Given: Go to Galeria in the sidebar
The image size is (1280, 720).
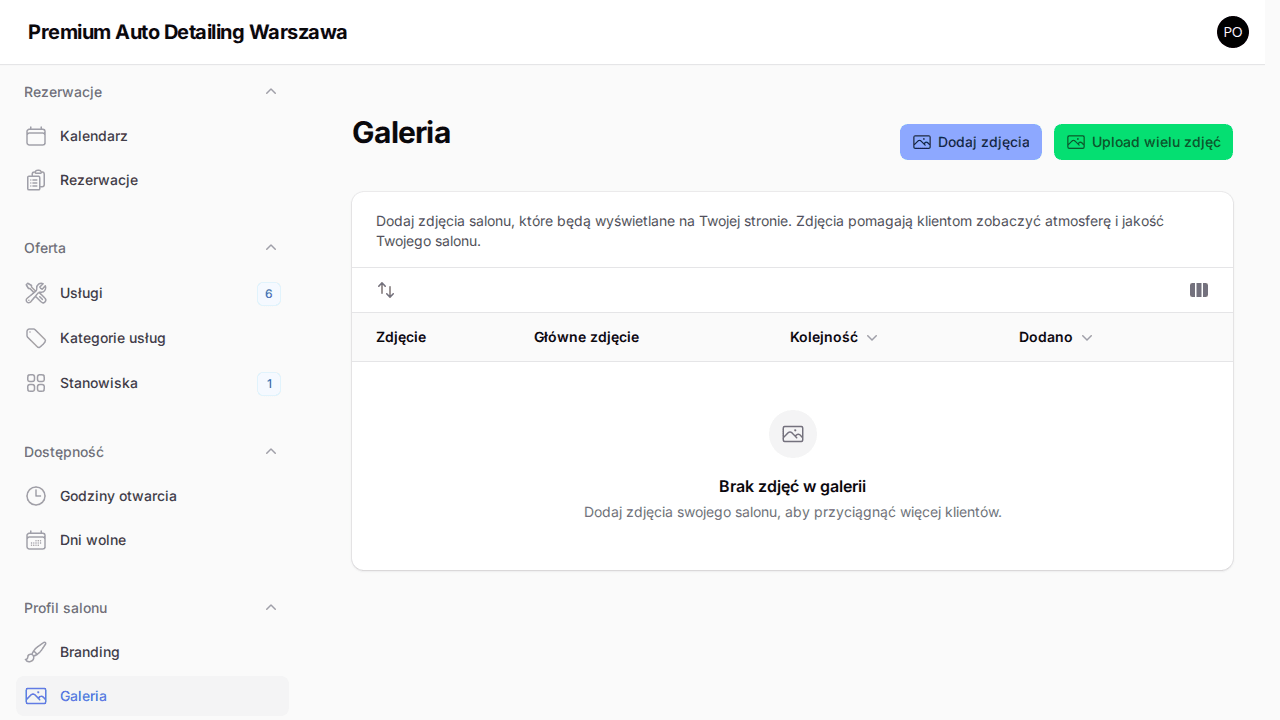Looking at the screenshot, I should coord(83,696).
